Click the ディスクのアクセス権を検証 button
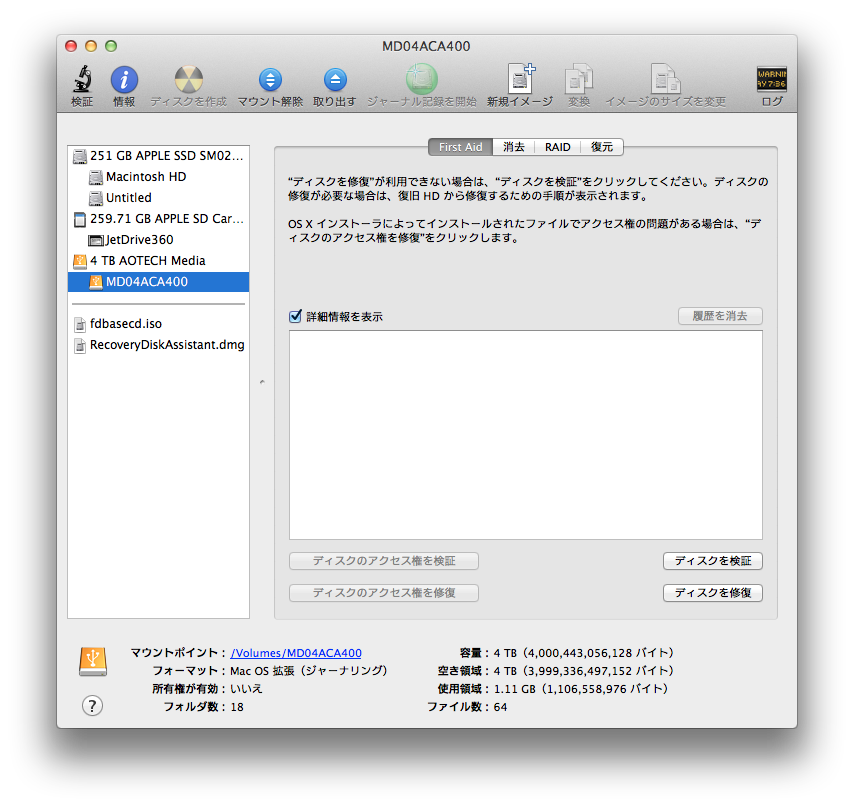The height and width of the screenshot is (807, 854). (384, 561)
